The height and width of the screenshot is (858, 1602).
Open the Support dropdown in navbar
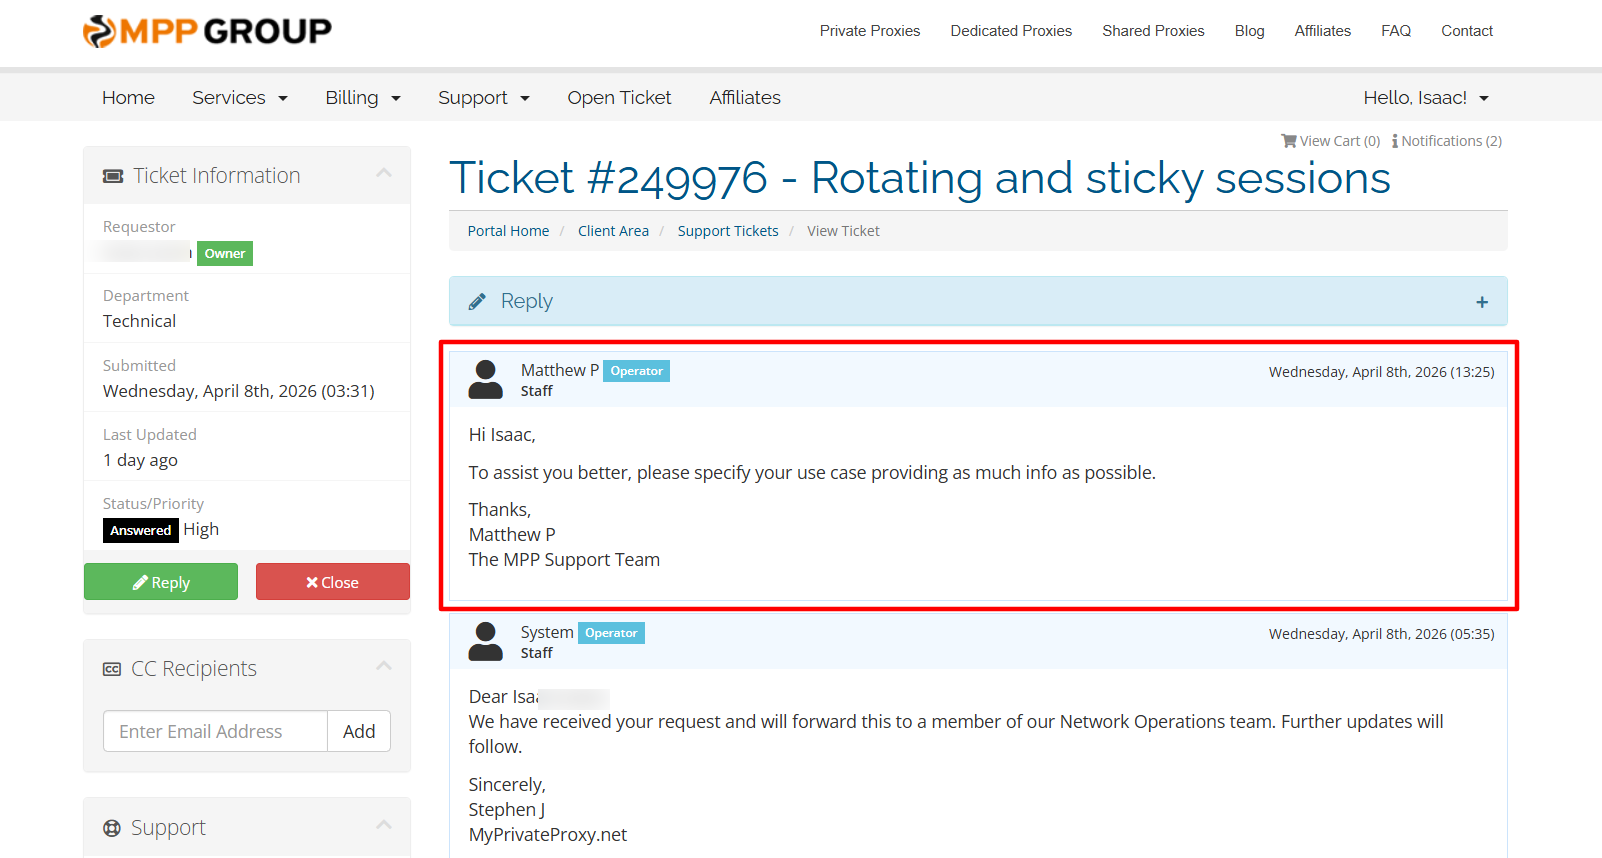(484, 97)
